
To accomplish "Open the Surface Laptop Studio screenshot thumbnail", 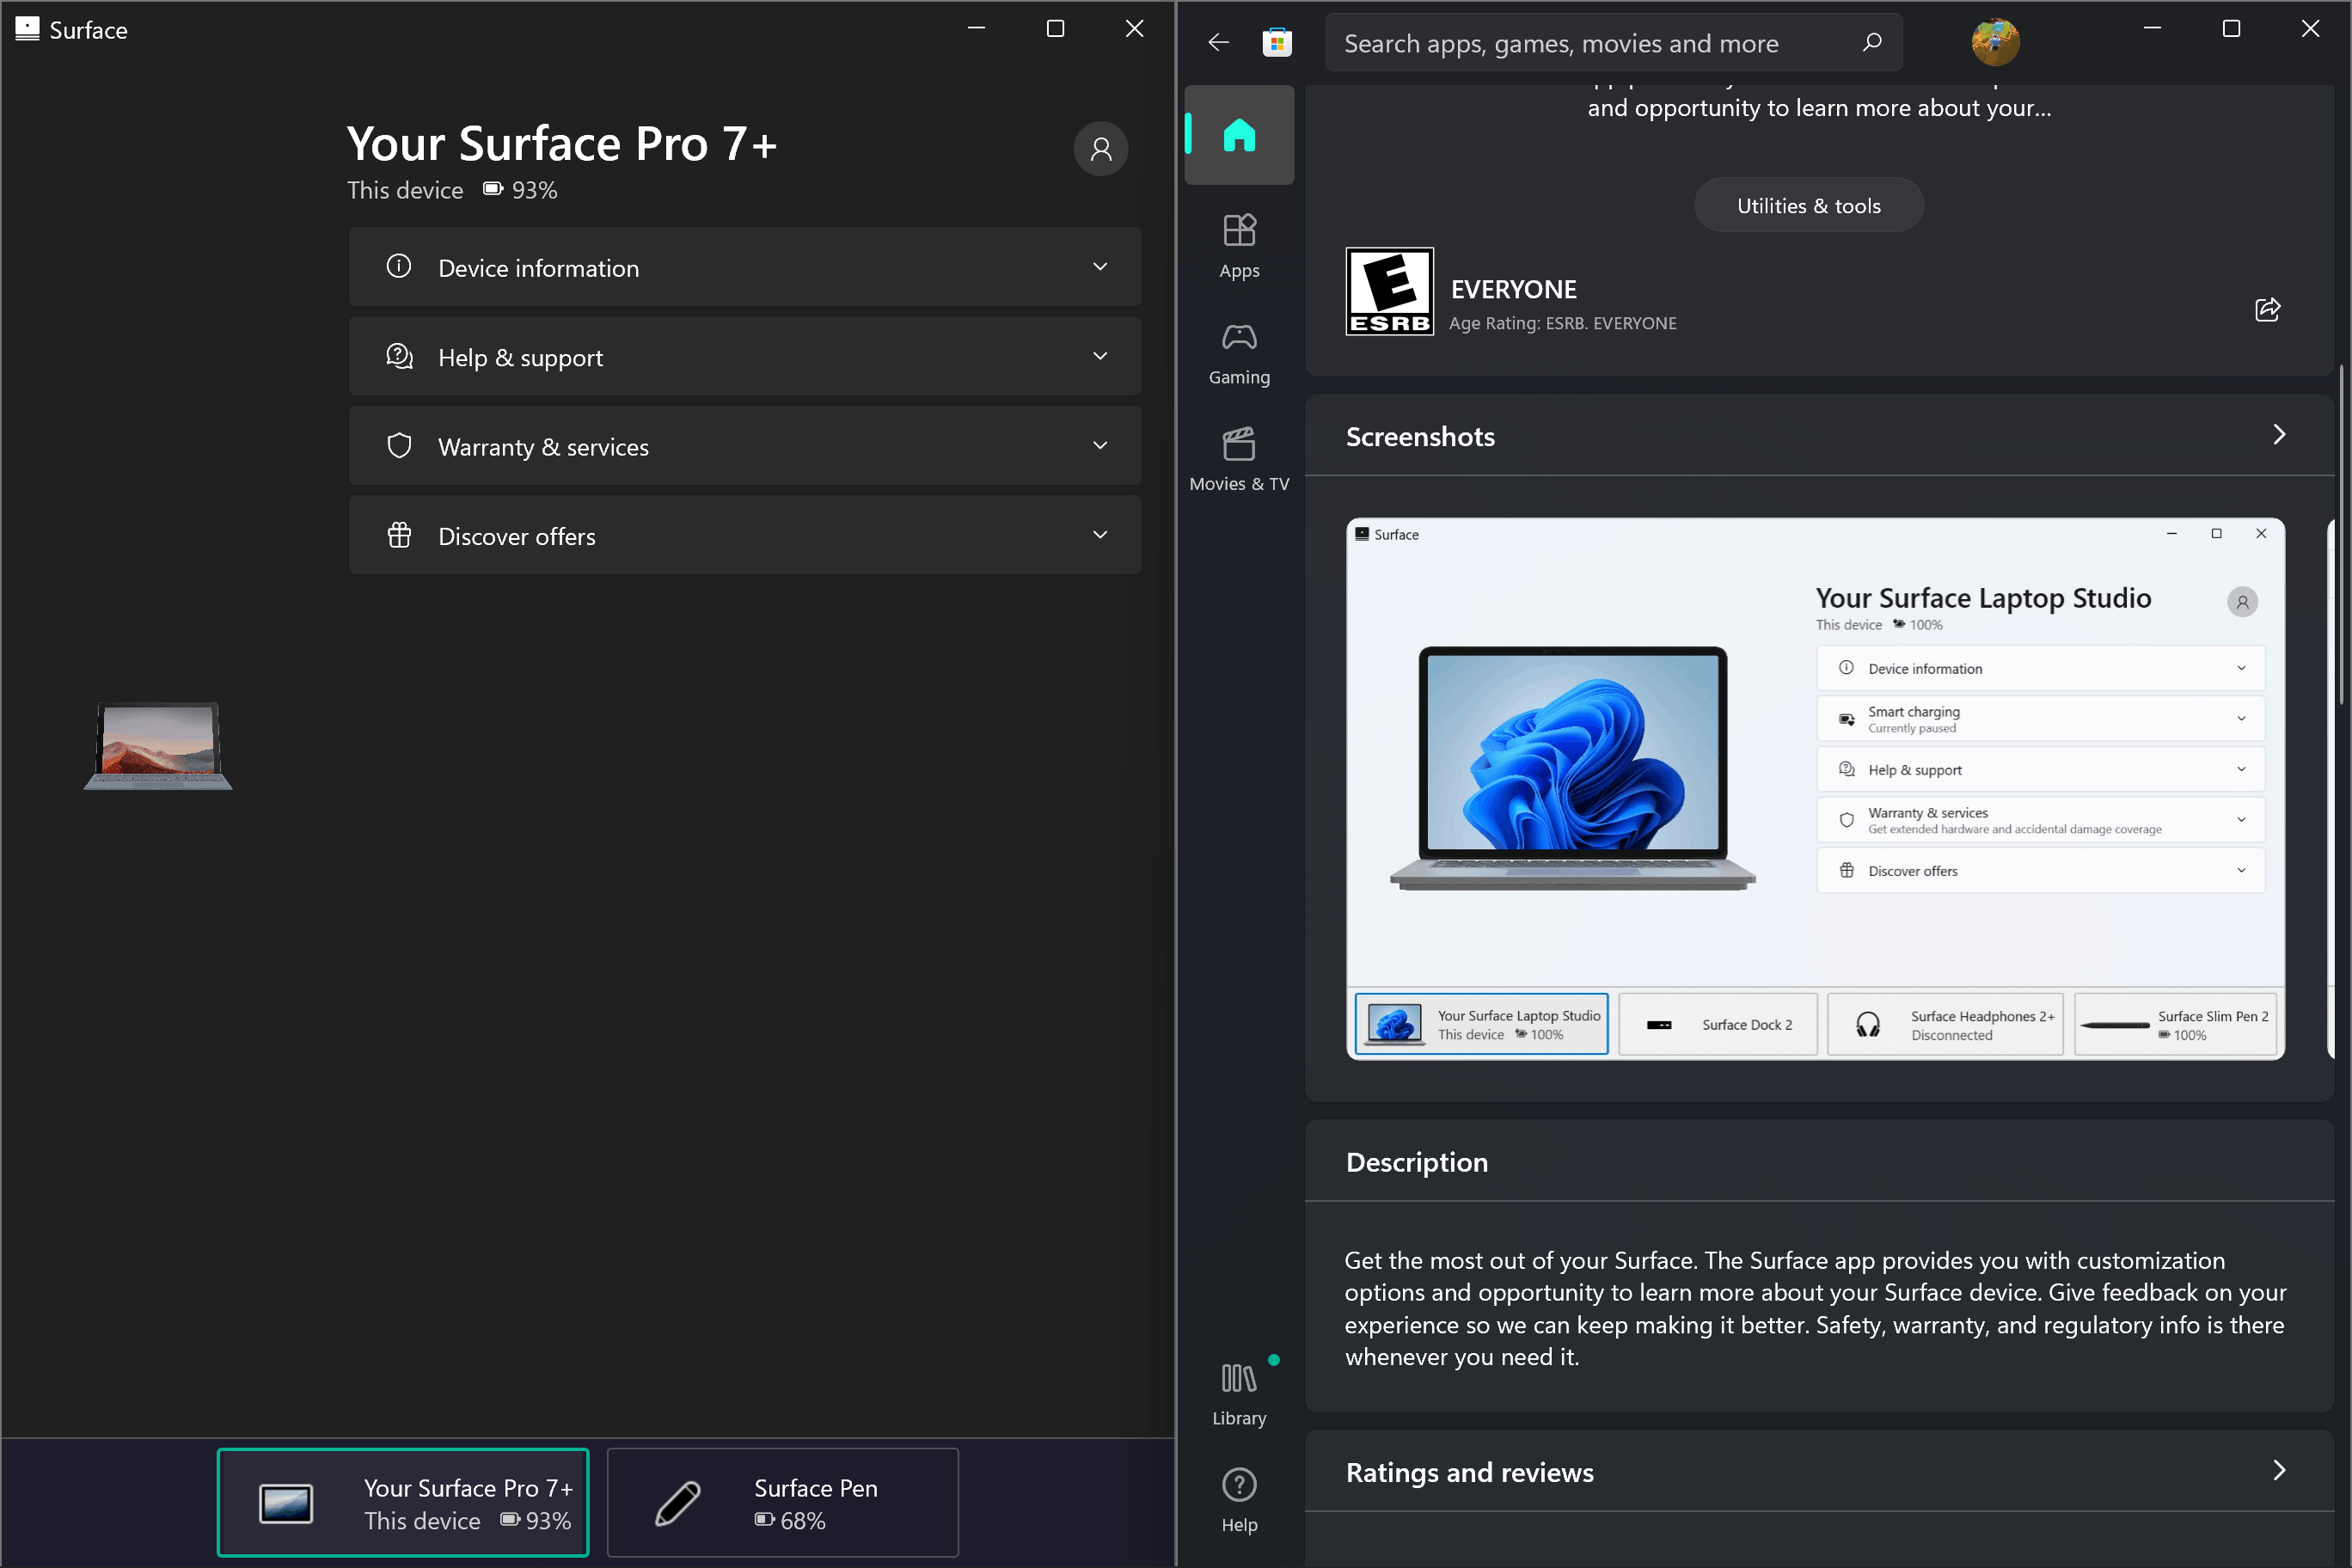I will tap(1814, 787).
